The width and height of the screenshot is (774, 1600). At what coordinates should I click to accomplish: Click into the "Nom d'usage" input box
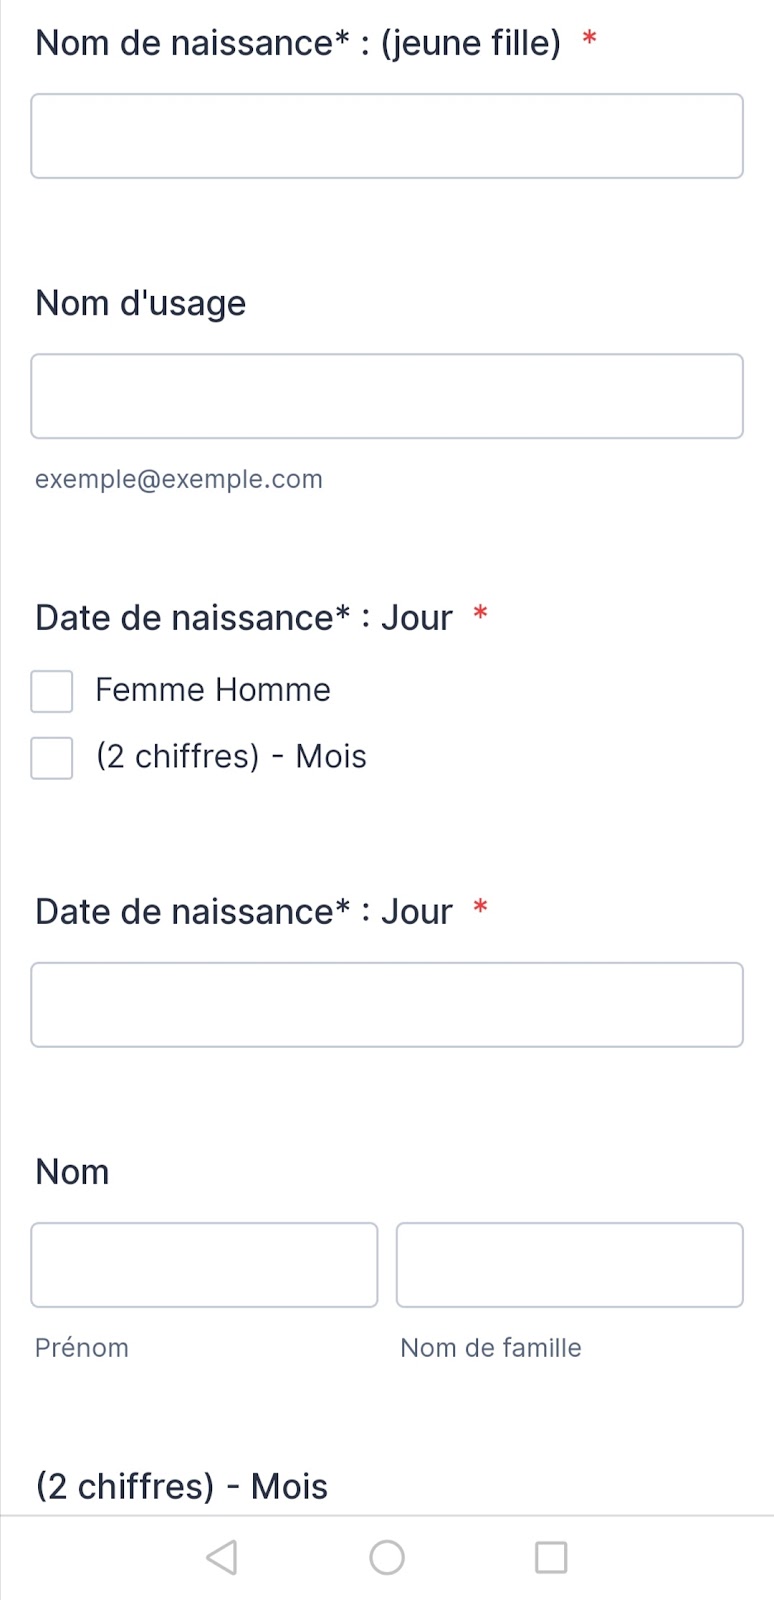point(387,396)
